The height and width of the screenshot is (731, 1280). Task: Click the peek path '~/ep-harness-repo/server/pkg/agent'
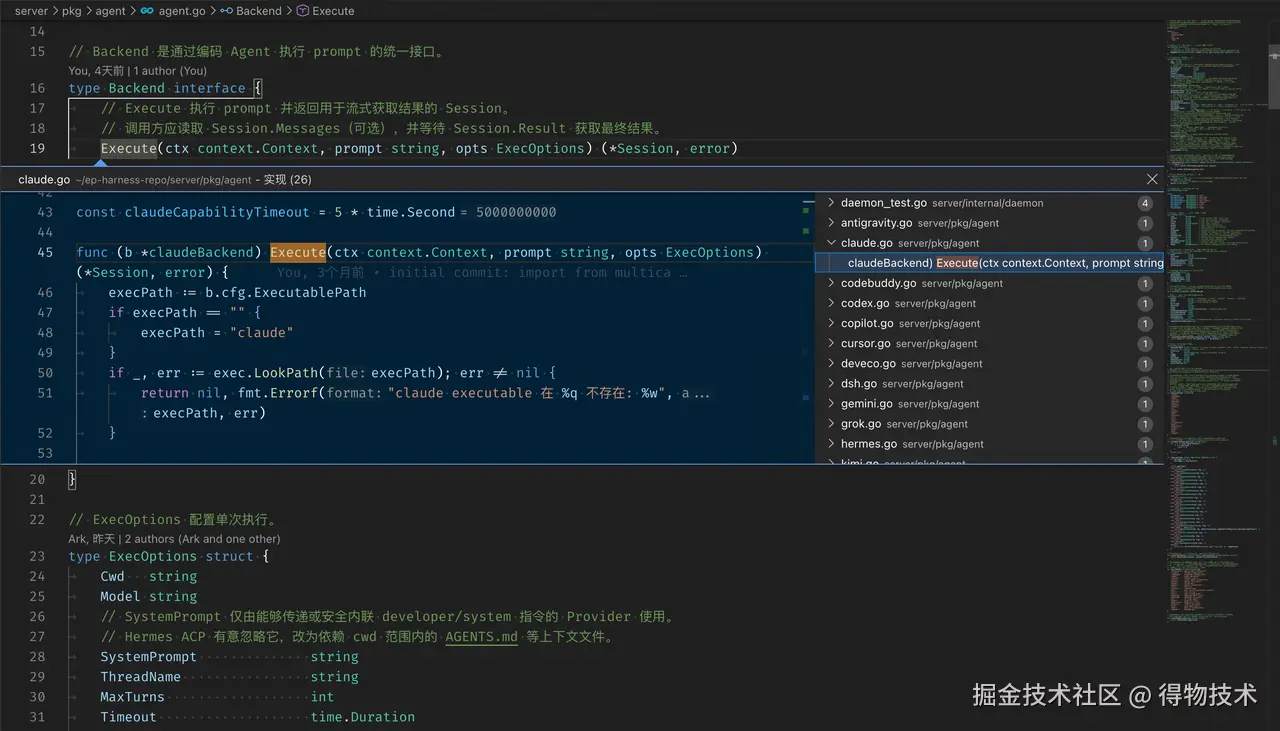[x=166, y=179]
